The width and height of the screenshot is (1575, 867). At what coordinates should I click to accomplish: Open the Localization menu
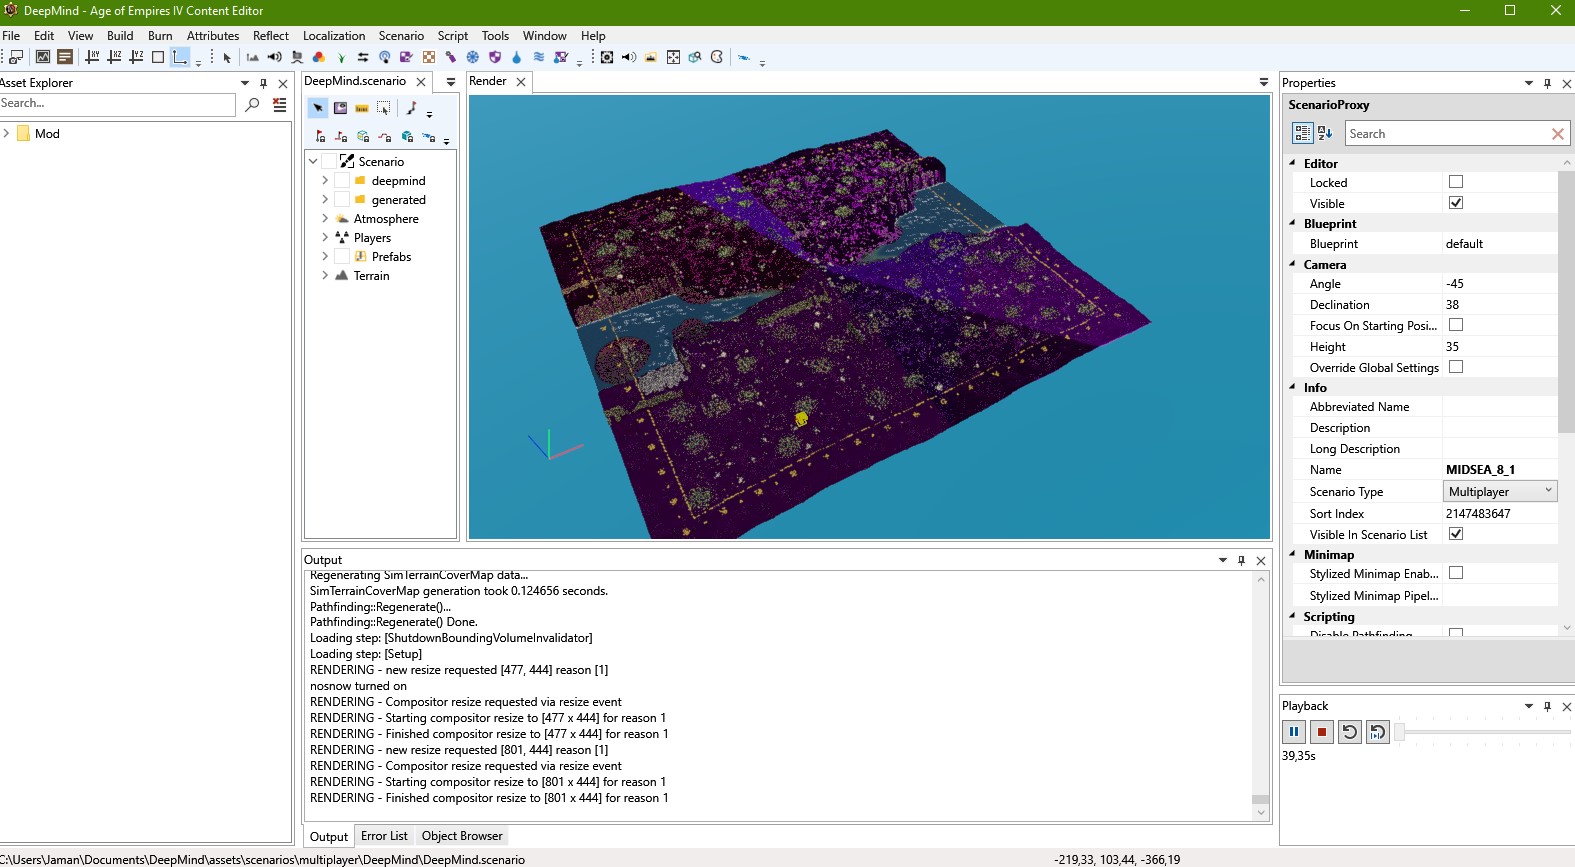(334, 35)
